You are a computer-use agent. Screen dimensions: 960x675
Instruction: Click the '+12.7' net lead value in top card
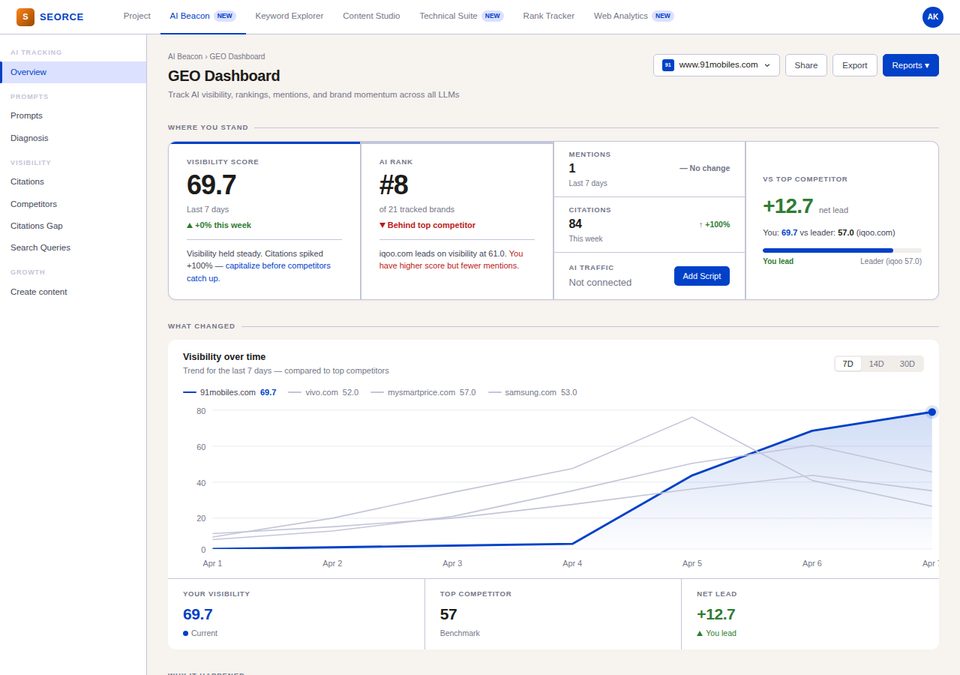point(788,206)
